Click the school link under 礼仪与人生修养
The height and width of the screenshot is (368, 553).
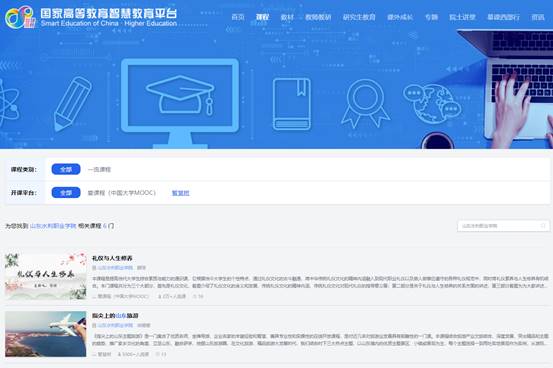115,268
